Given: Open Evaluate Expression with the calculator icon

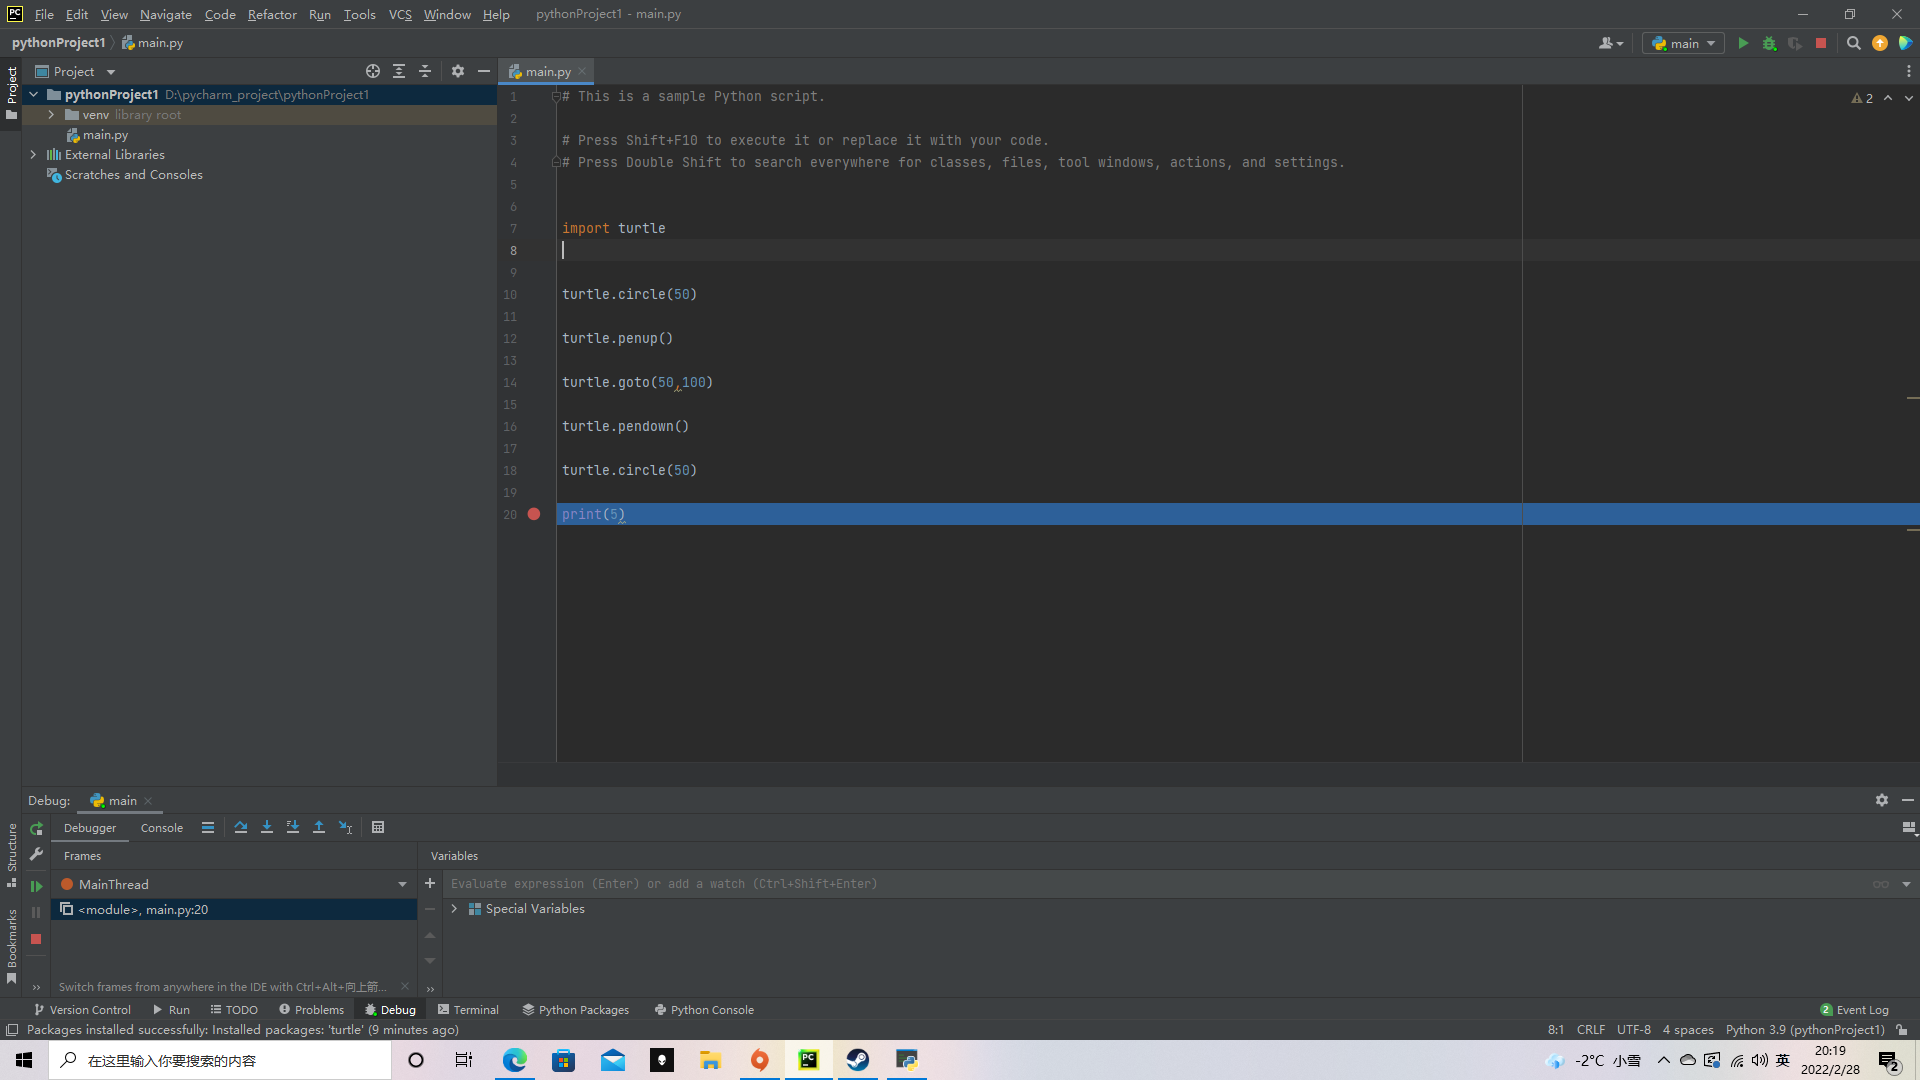Looking at the screenshot, I should [378, 827].
